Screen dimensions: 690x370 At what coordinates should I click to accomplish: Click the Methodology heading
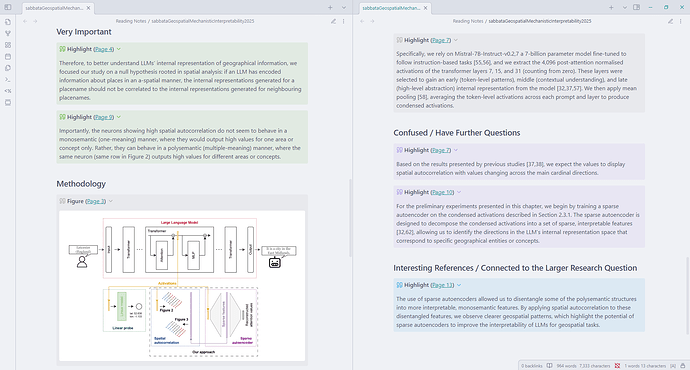81,184
